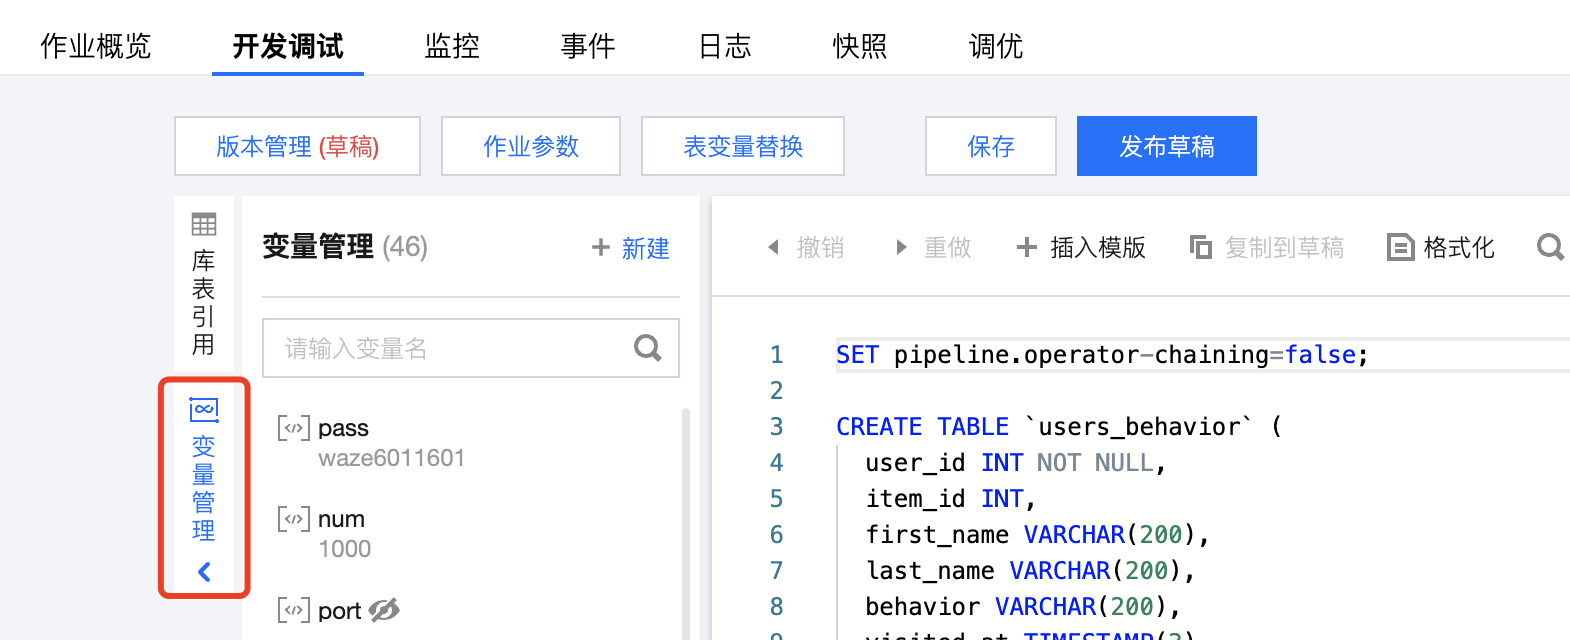Collapse the panel with blue left chevron
The height and width of the screenshot is (640, 1570).
(204, 572)
